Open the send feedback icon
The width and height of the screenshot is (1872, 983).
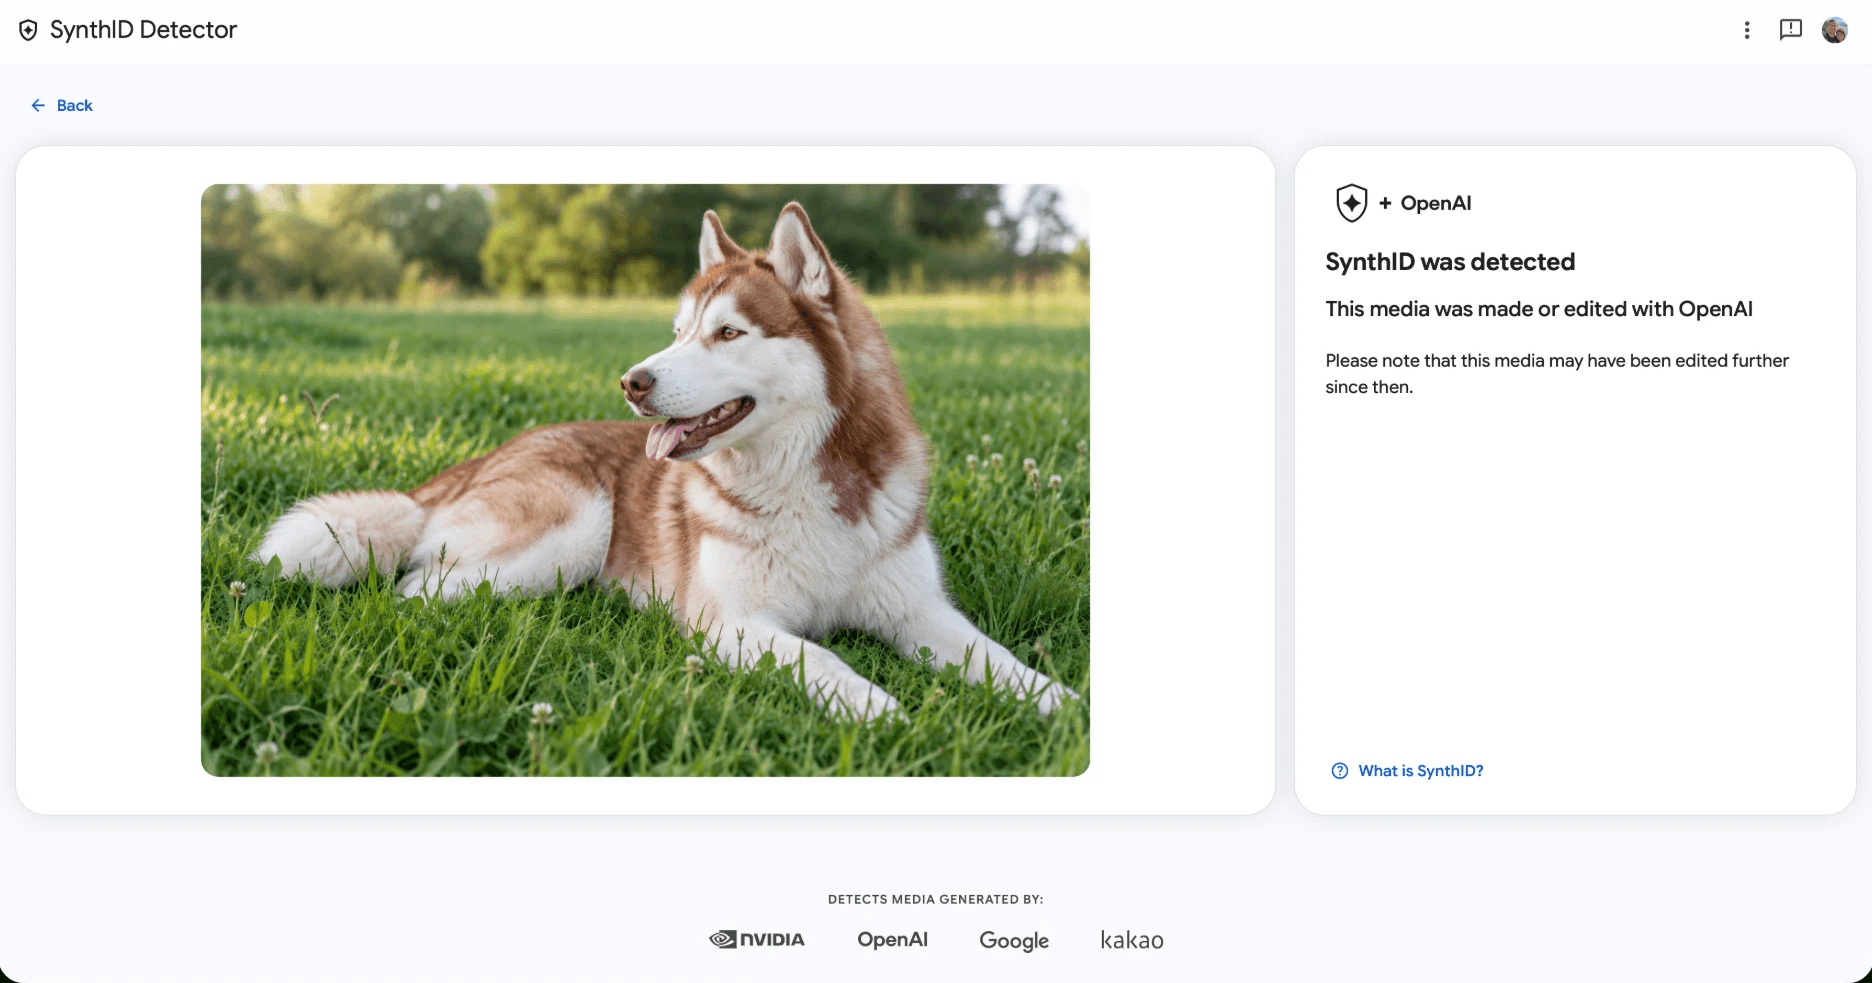pos(1791,30)
